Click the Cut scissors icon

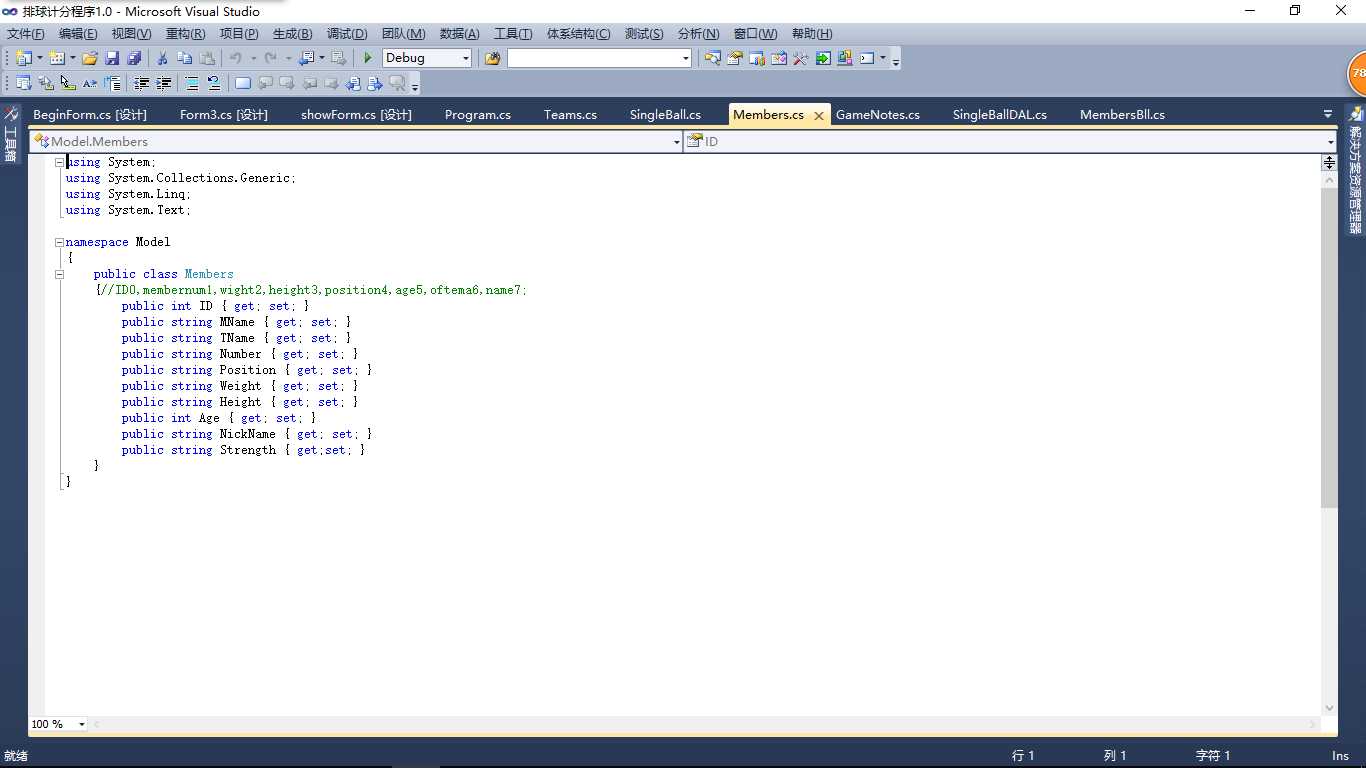(x=162, y=58)
